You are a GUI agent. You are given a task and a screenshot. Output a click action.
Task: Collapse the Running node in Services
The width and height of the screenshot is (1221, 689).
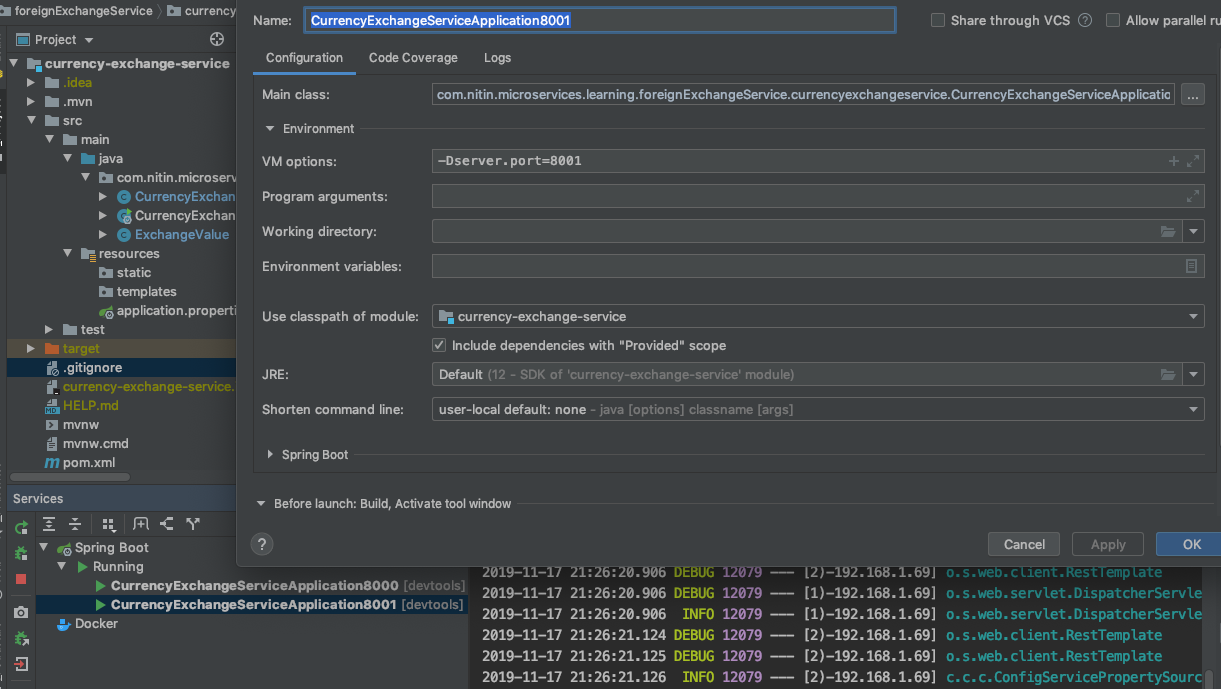tap(64, 567)
